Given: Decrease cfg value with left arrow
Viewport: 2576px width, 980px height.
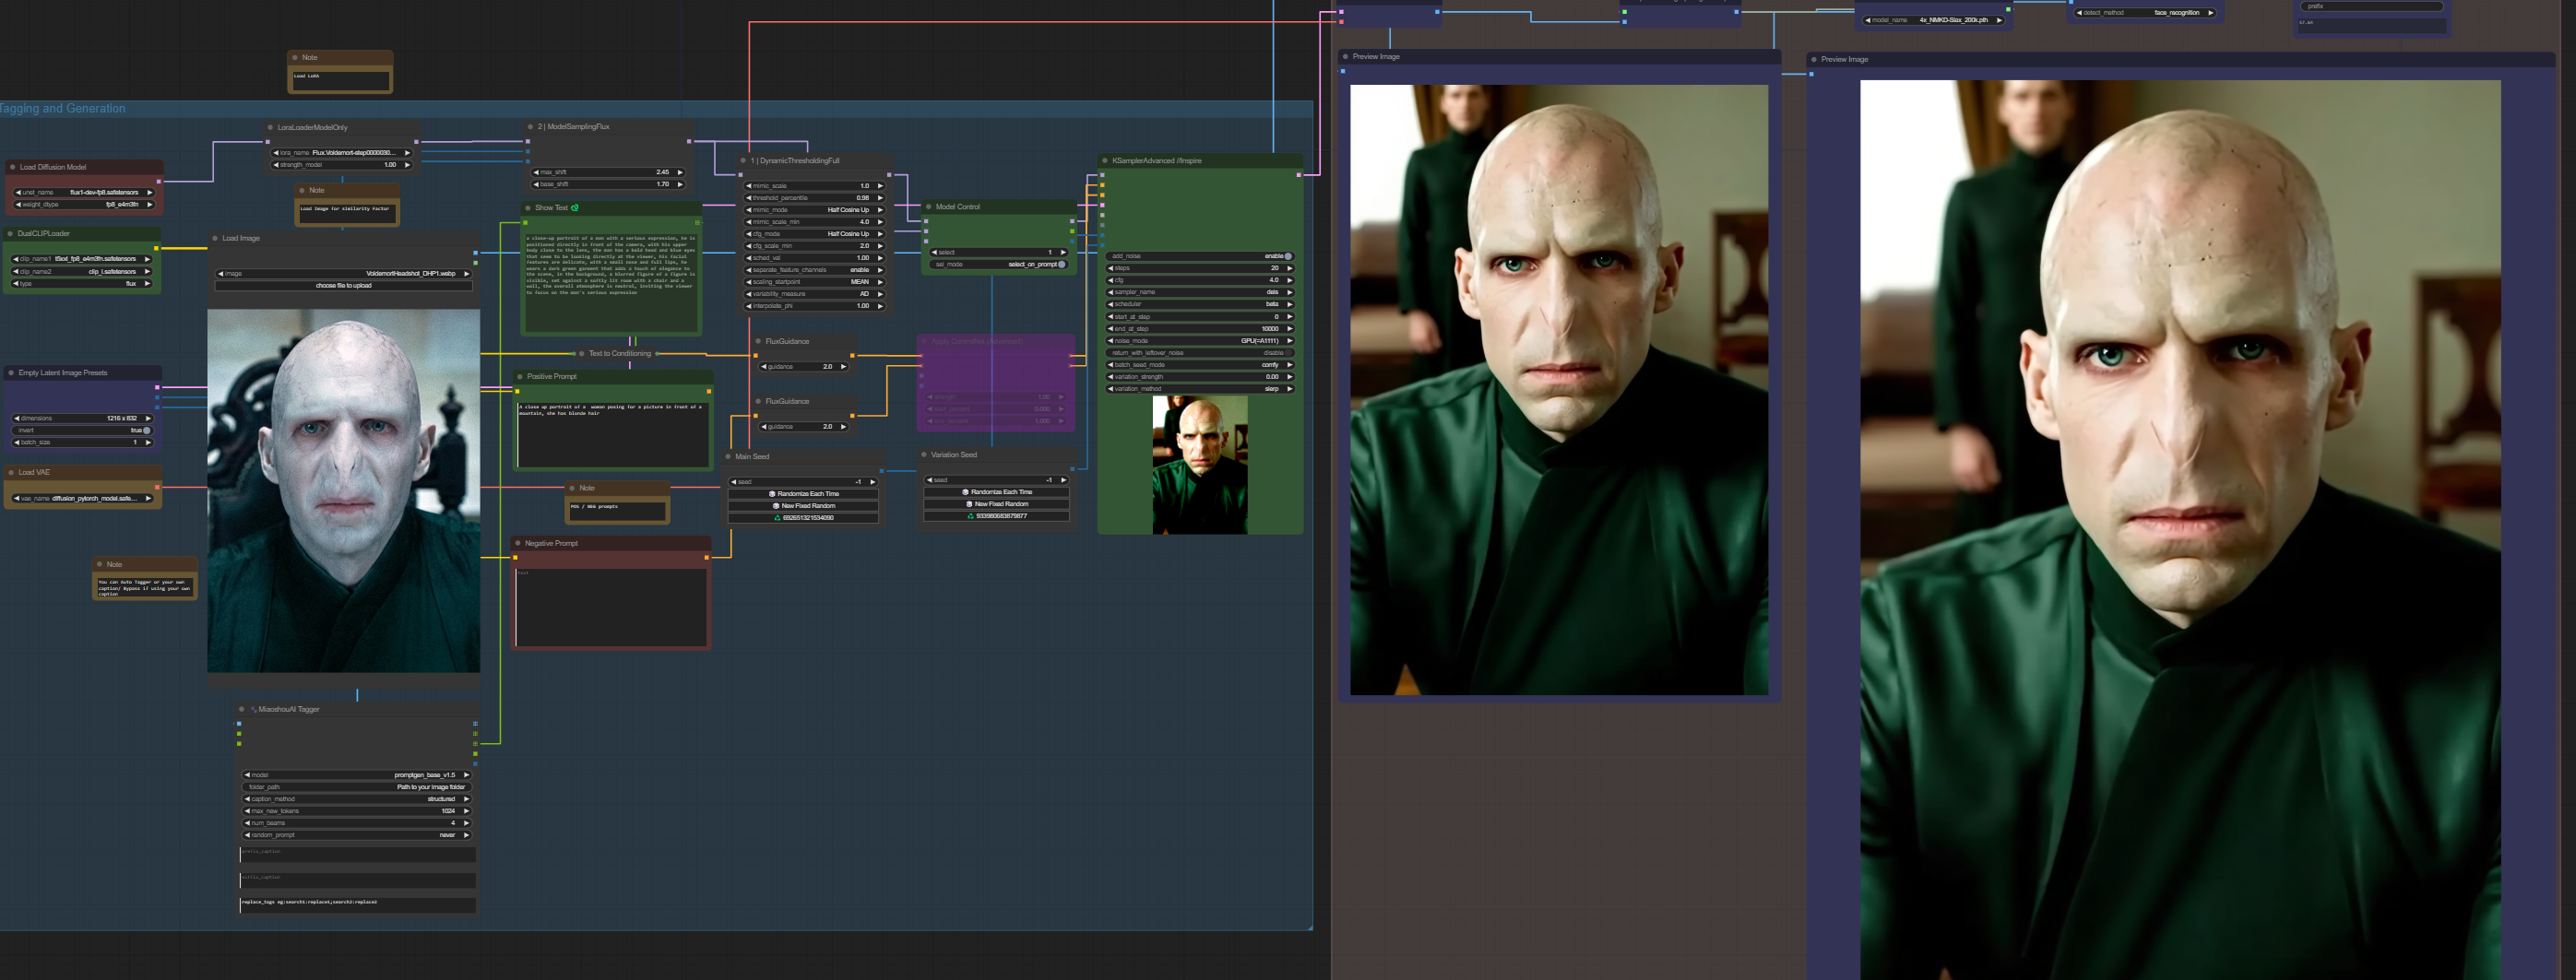Looking at the screenshot, I should tap(1112, 280).
